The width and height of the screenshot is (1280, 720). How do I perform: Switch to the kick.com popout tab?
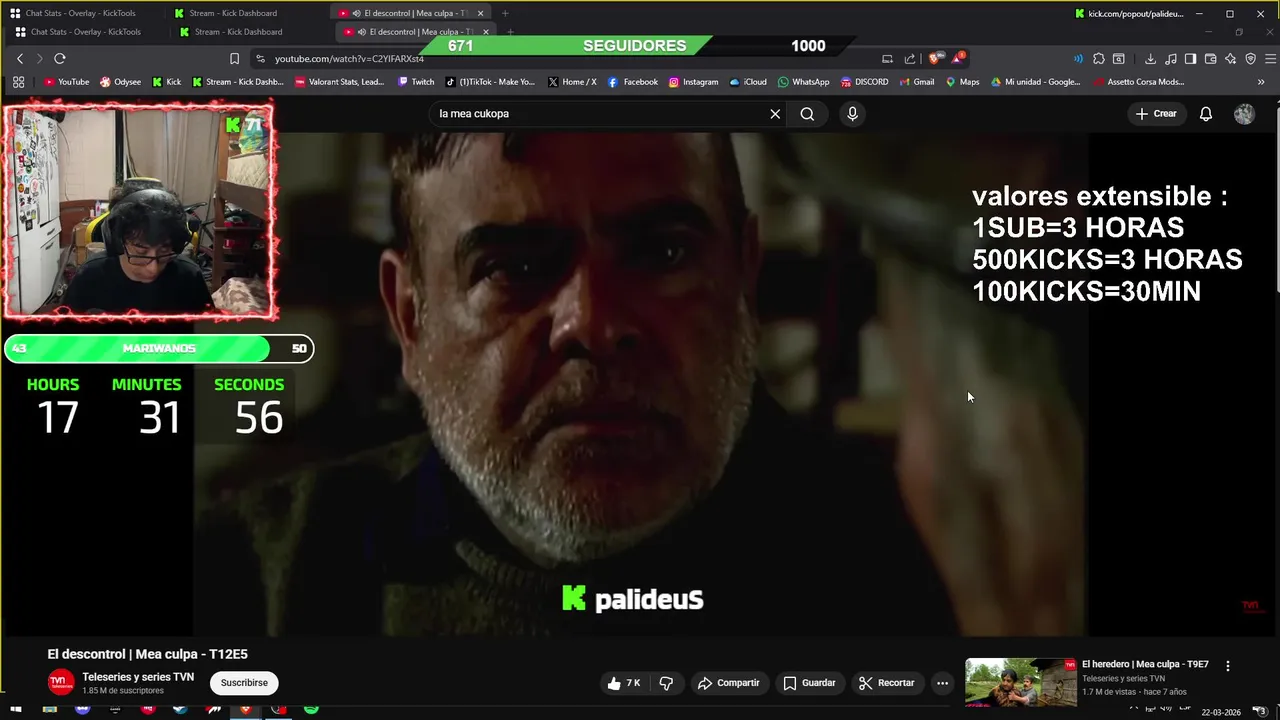1130,14
